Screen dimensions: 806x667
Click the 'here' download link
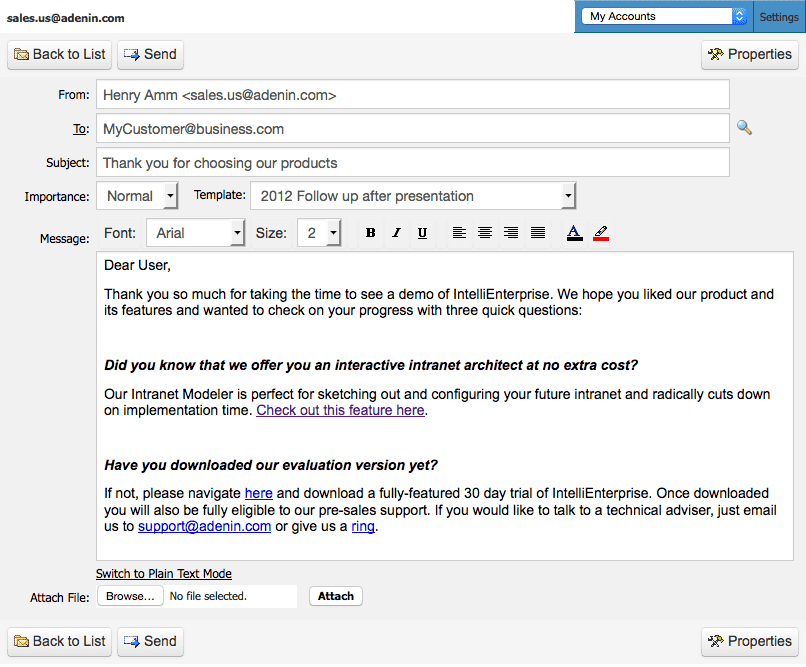pyautogui.click(x=259, y=493)
